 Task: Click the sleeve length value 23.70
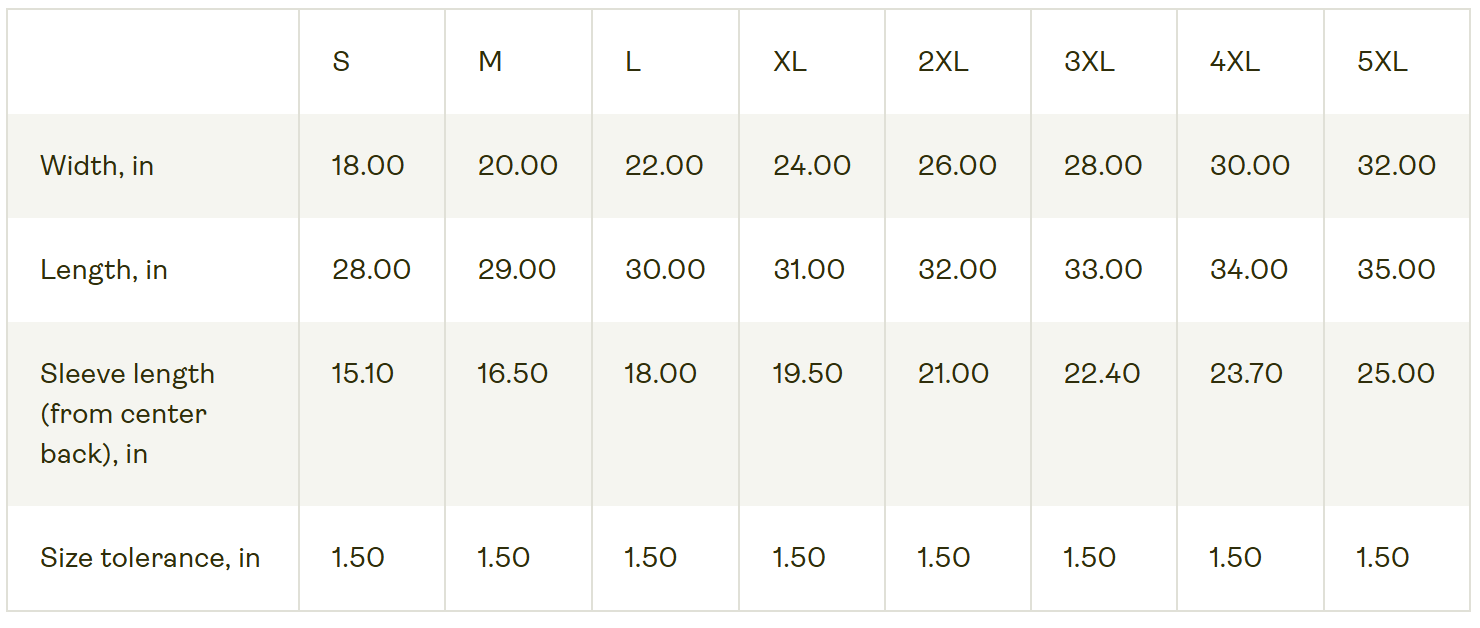pyautogui.click(x=1246, y=374)
